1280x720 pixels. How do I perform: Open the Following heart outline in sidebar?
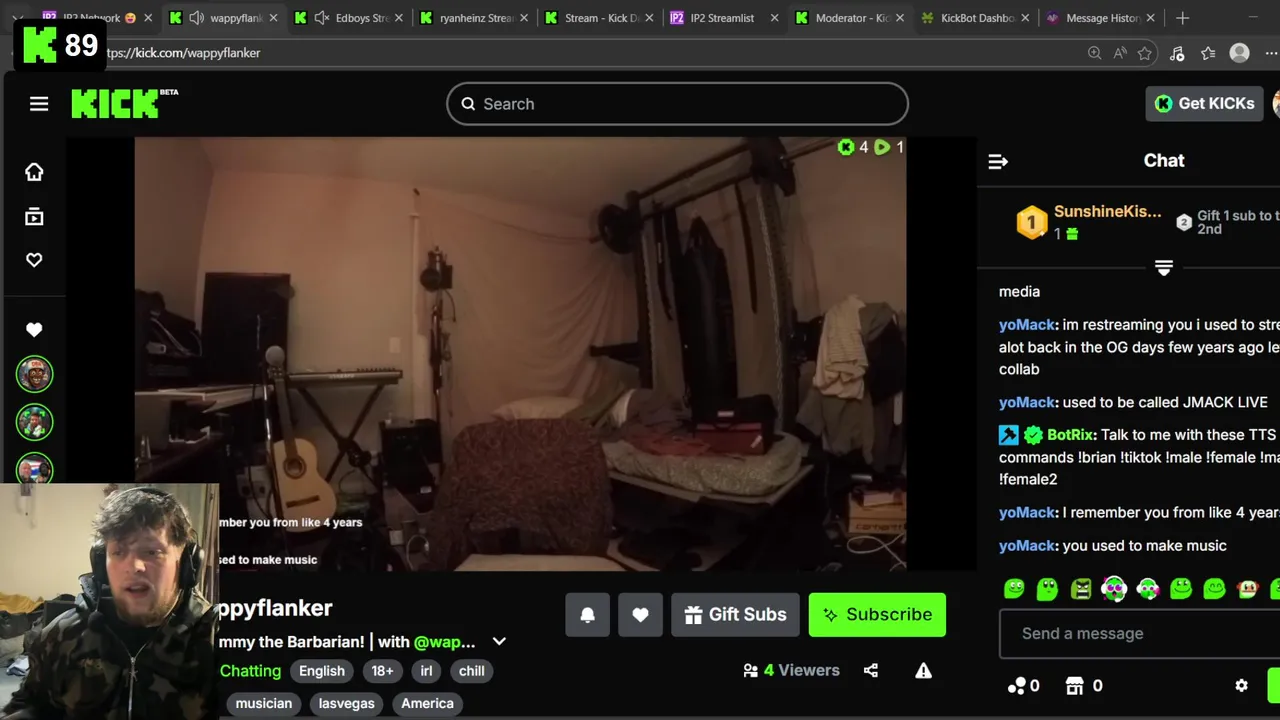coord(34,260)
